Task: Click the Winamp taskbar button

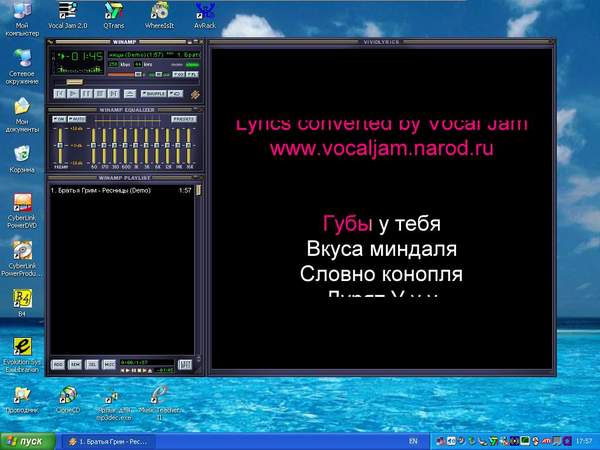Action: pos(108,442)
